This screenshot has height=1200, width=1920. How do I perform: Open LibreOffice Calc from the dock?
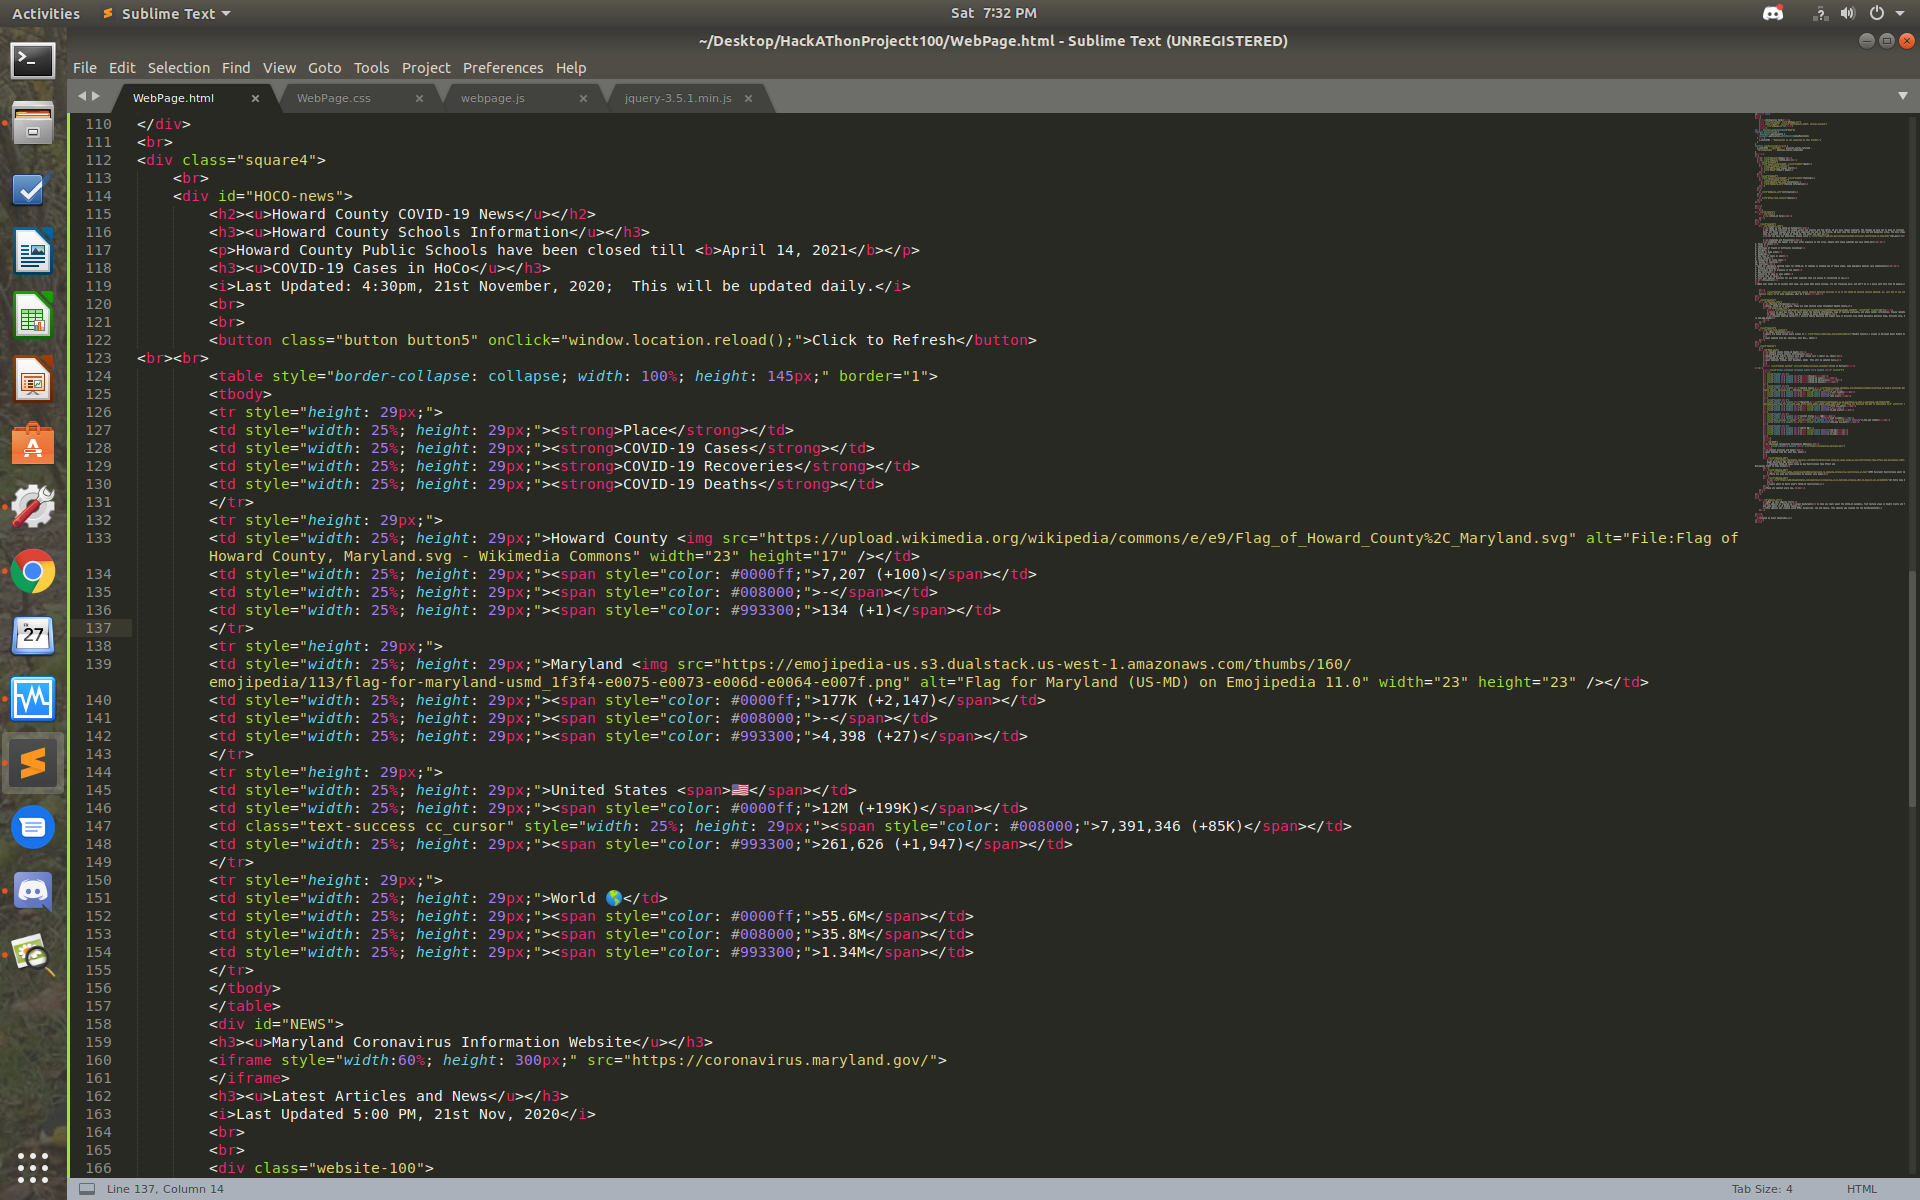coord(33,317)
